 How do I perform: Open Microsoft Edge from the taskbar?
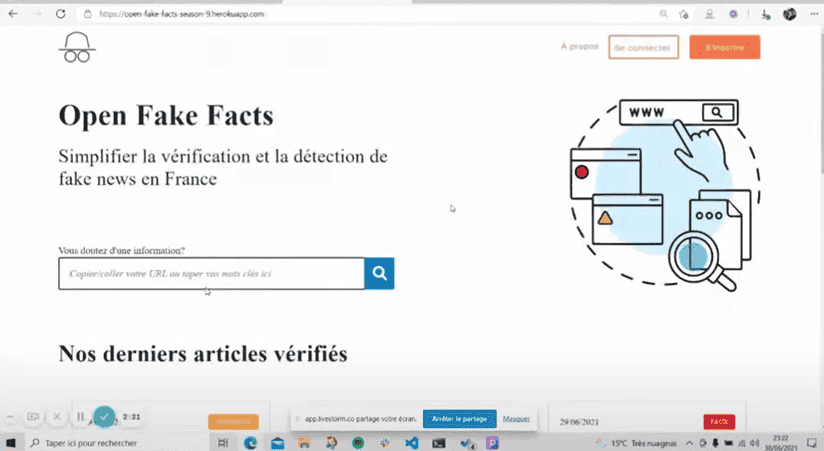click(251, 442)
